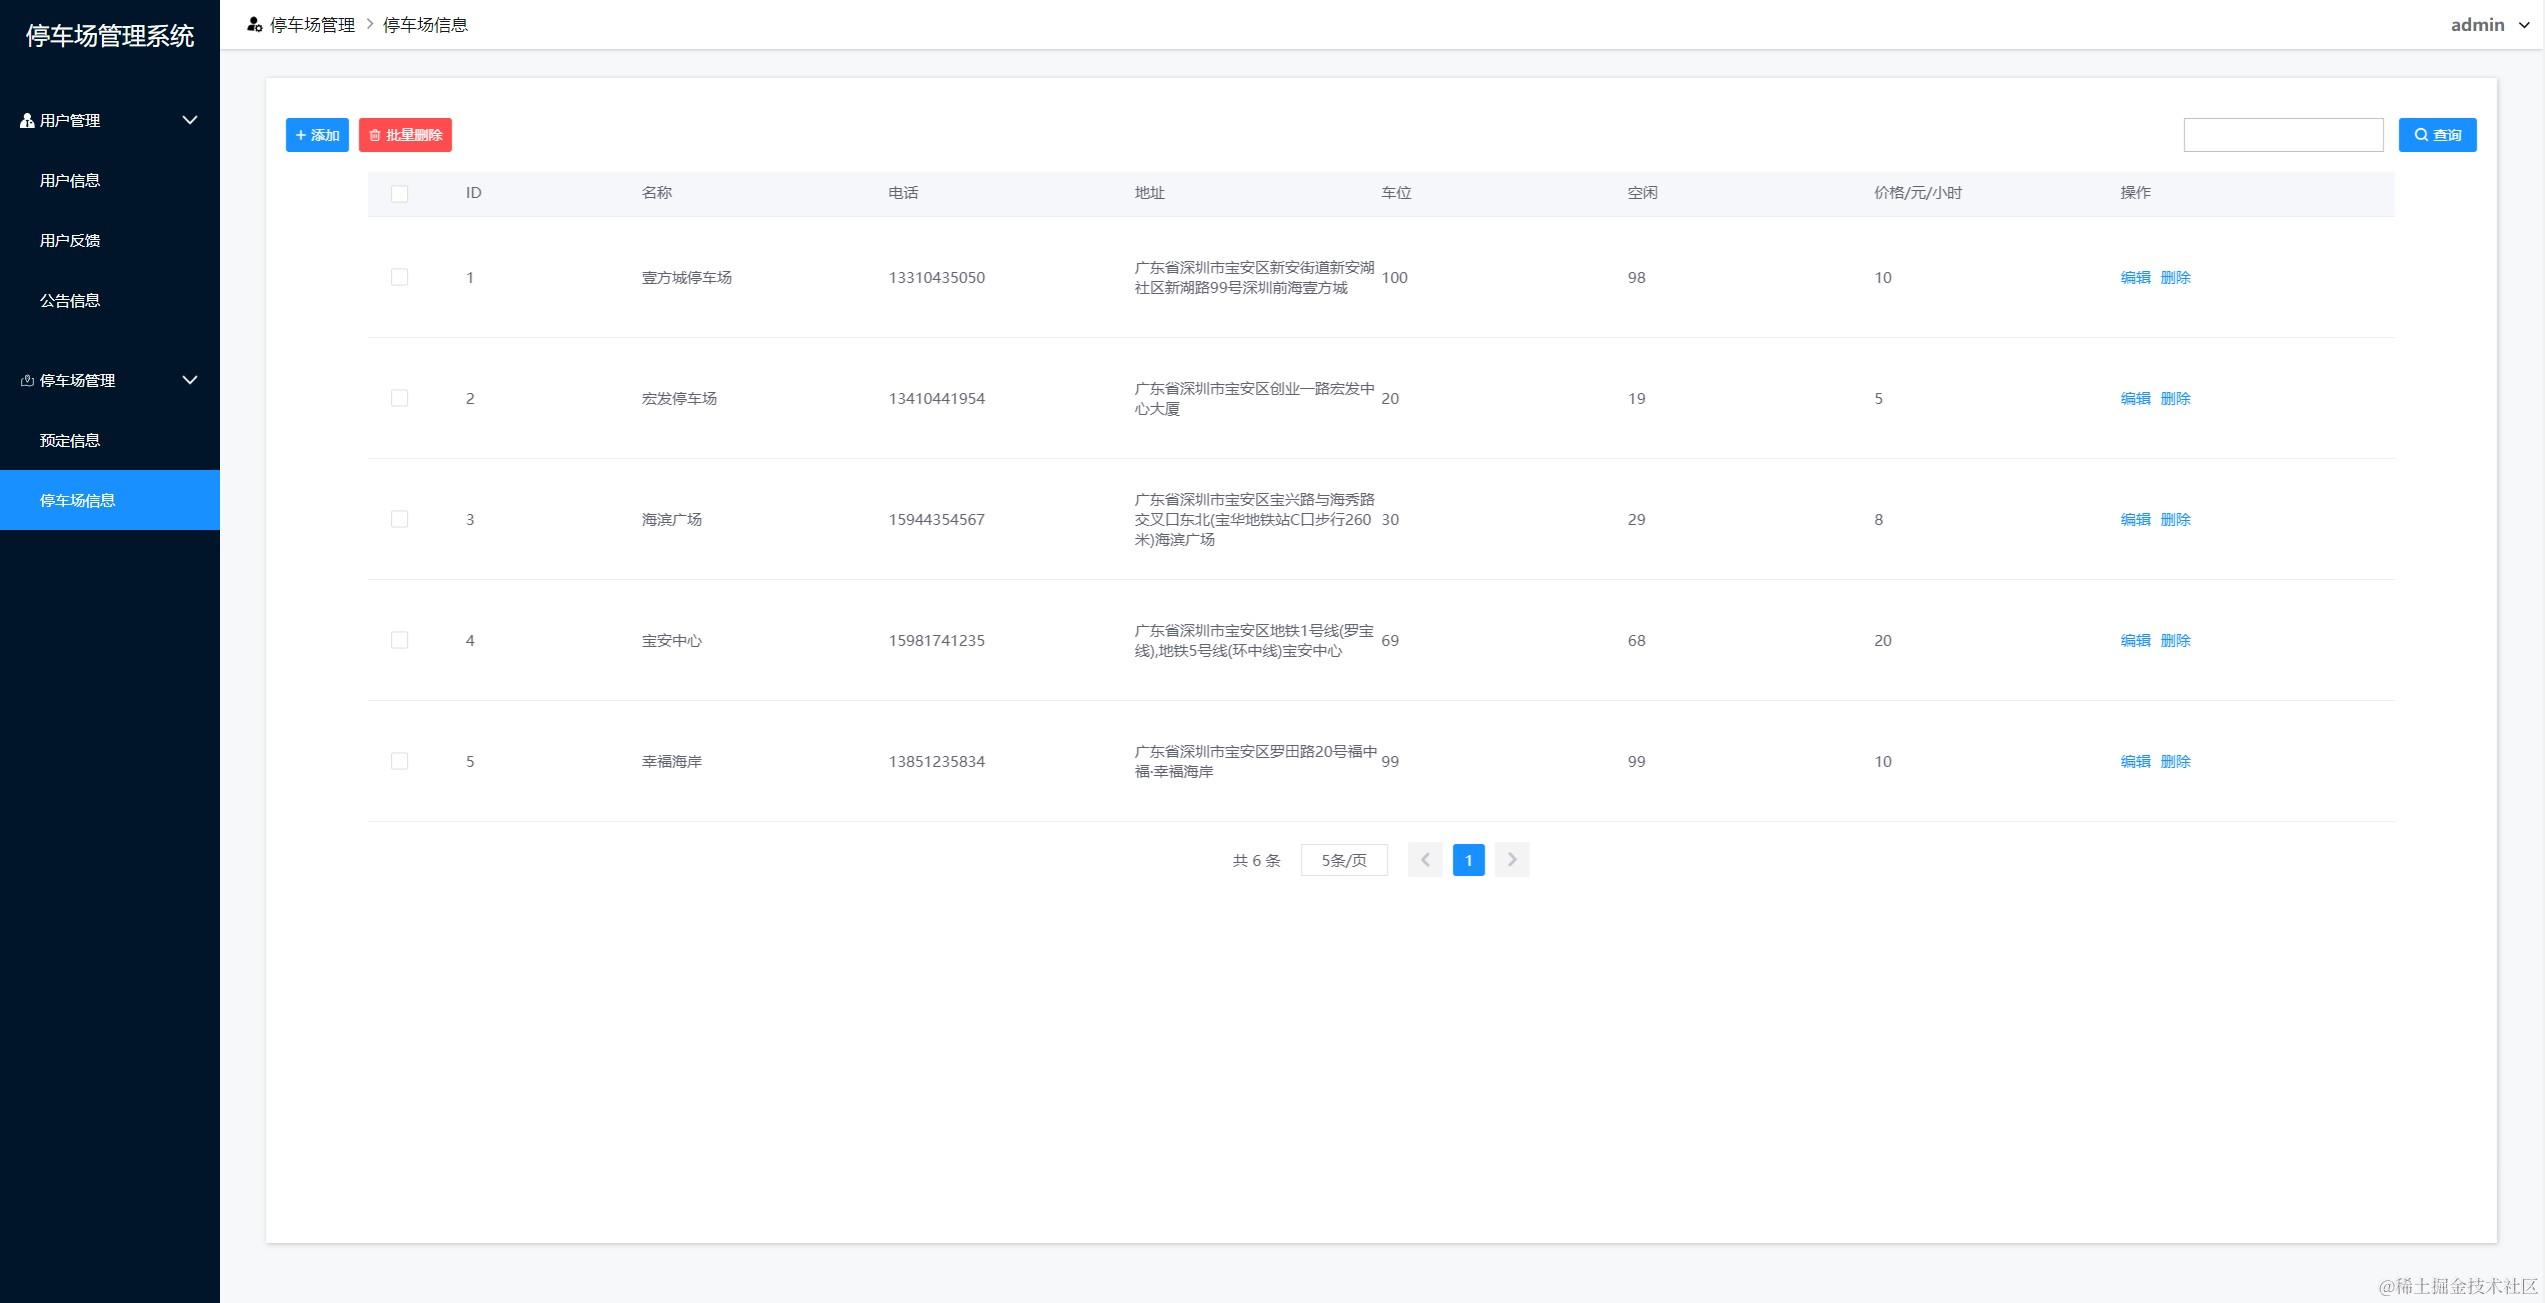Click the user icon beside 用户管理
Screen dimensions: 2545x1303
pyautogui.click(x=27, y=120)
